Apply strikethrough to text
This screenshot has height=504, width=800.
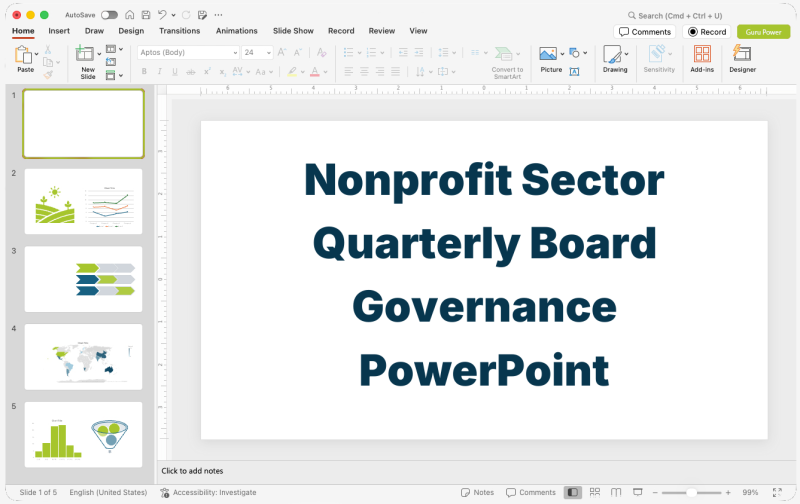tap(190, 72)
